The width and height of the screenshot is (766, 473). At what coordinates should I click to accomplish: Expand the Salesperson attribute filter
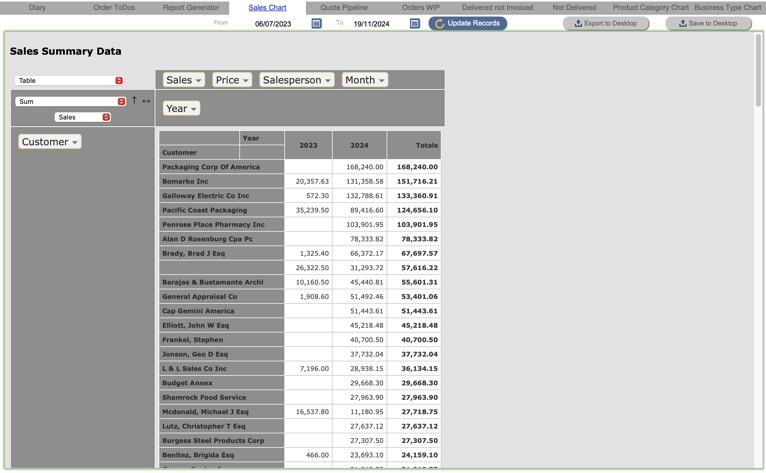297,80
